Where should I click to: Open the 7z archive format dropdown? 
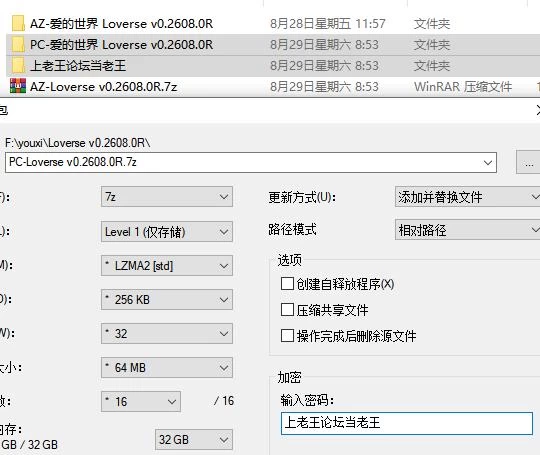click(x=167, y=197)
